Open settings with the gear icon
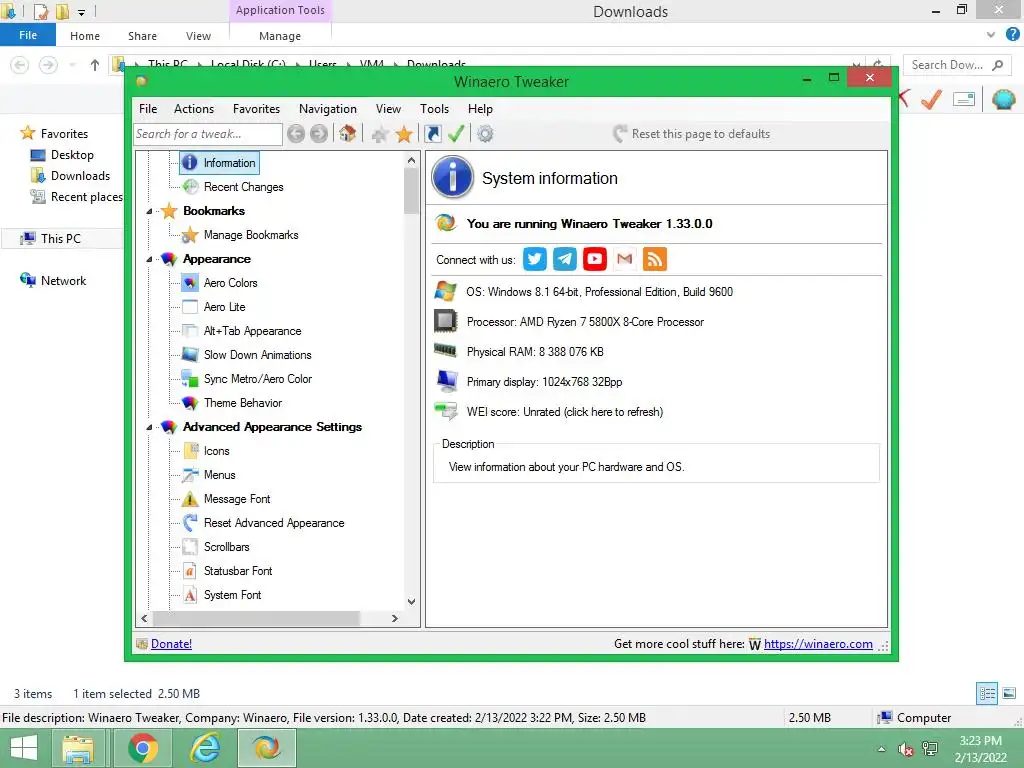 (485, 134)
